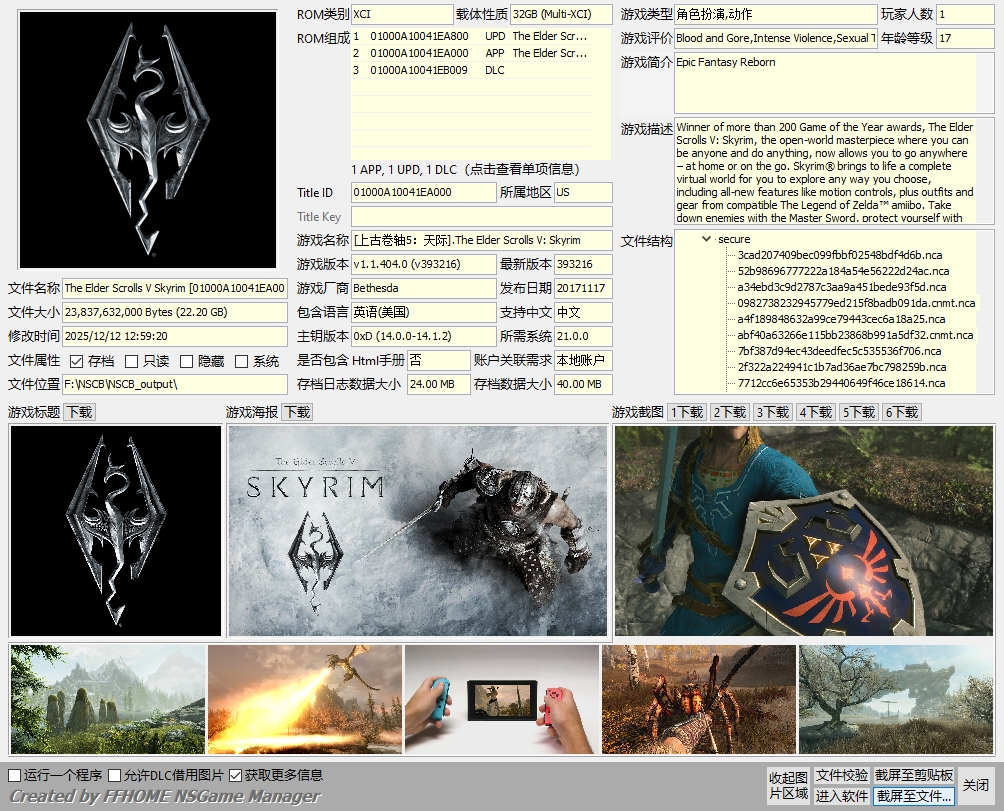Click the 游戏名称 field with Elder Scrolls V
The image size is (1004, 811).
click(482, 240)
